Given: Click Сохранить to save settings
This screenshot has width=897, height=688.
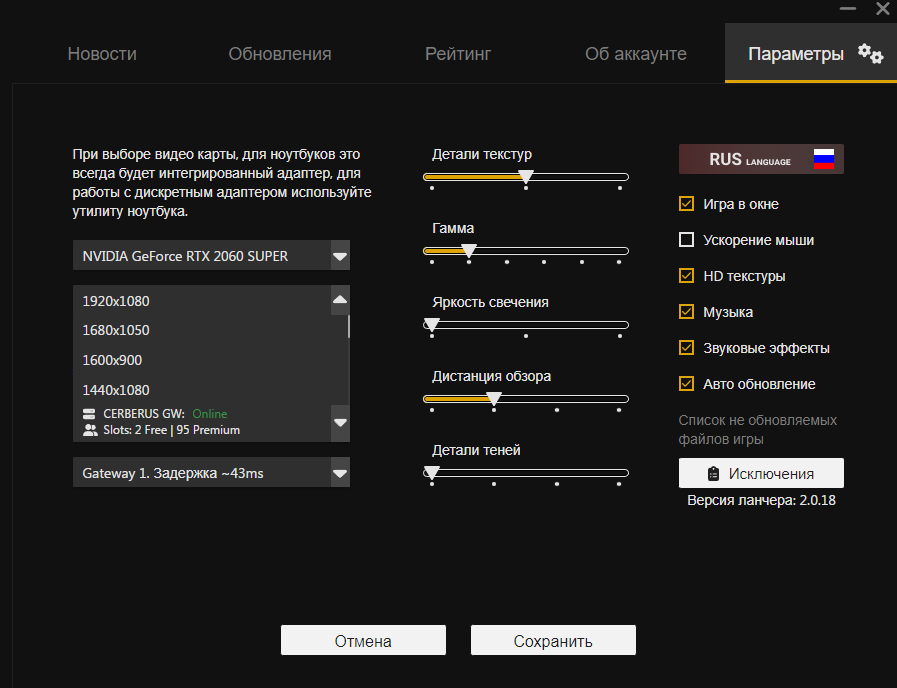Looking at the screenshot, I should pos(553,640).
